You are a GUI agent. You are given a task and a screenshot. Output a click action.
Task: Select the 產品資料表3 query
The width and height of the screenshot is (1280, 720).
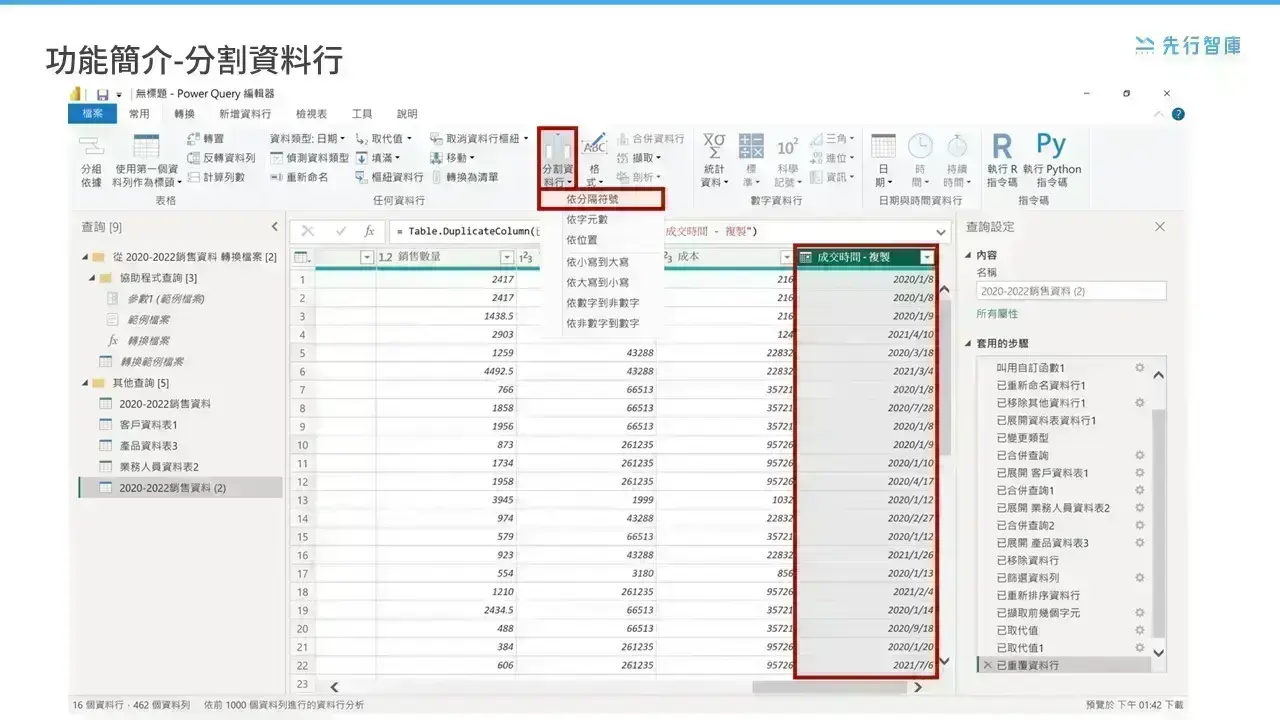[x=148, y=446]
